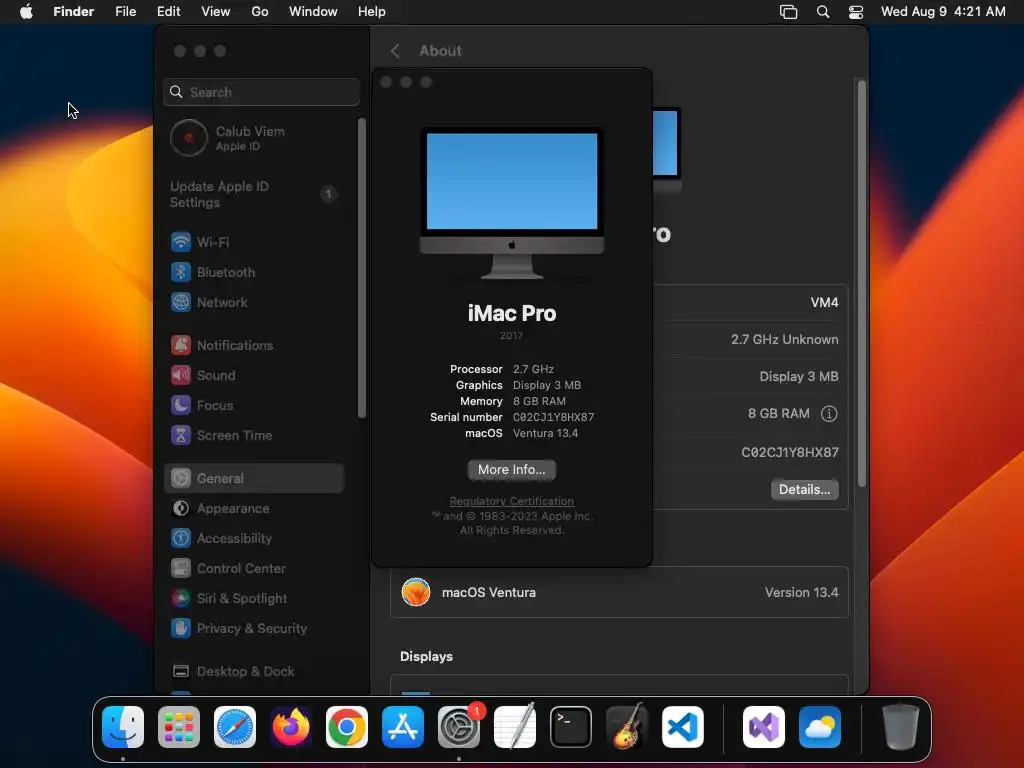Click the Displays section heading

426,656
